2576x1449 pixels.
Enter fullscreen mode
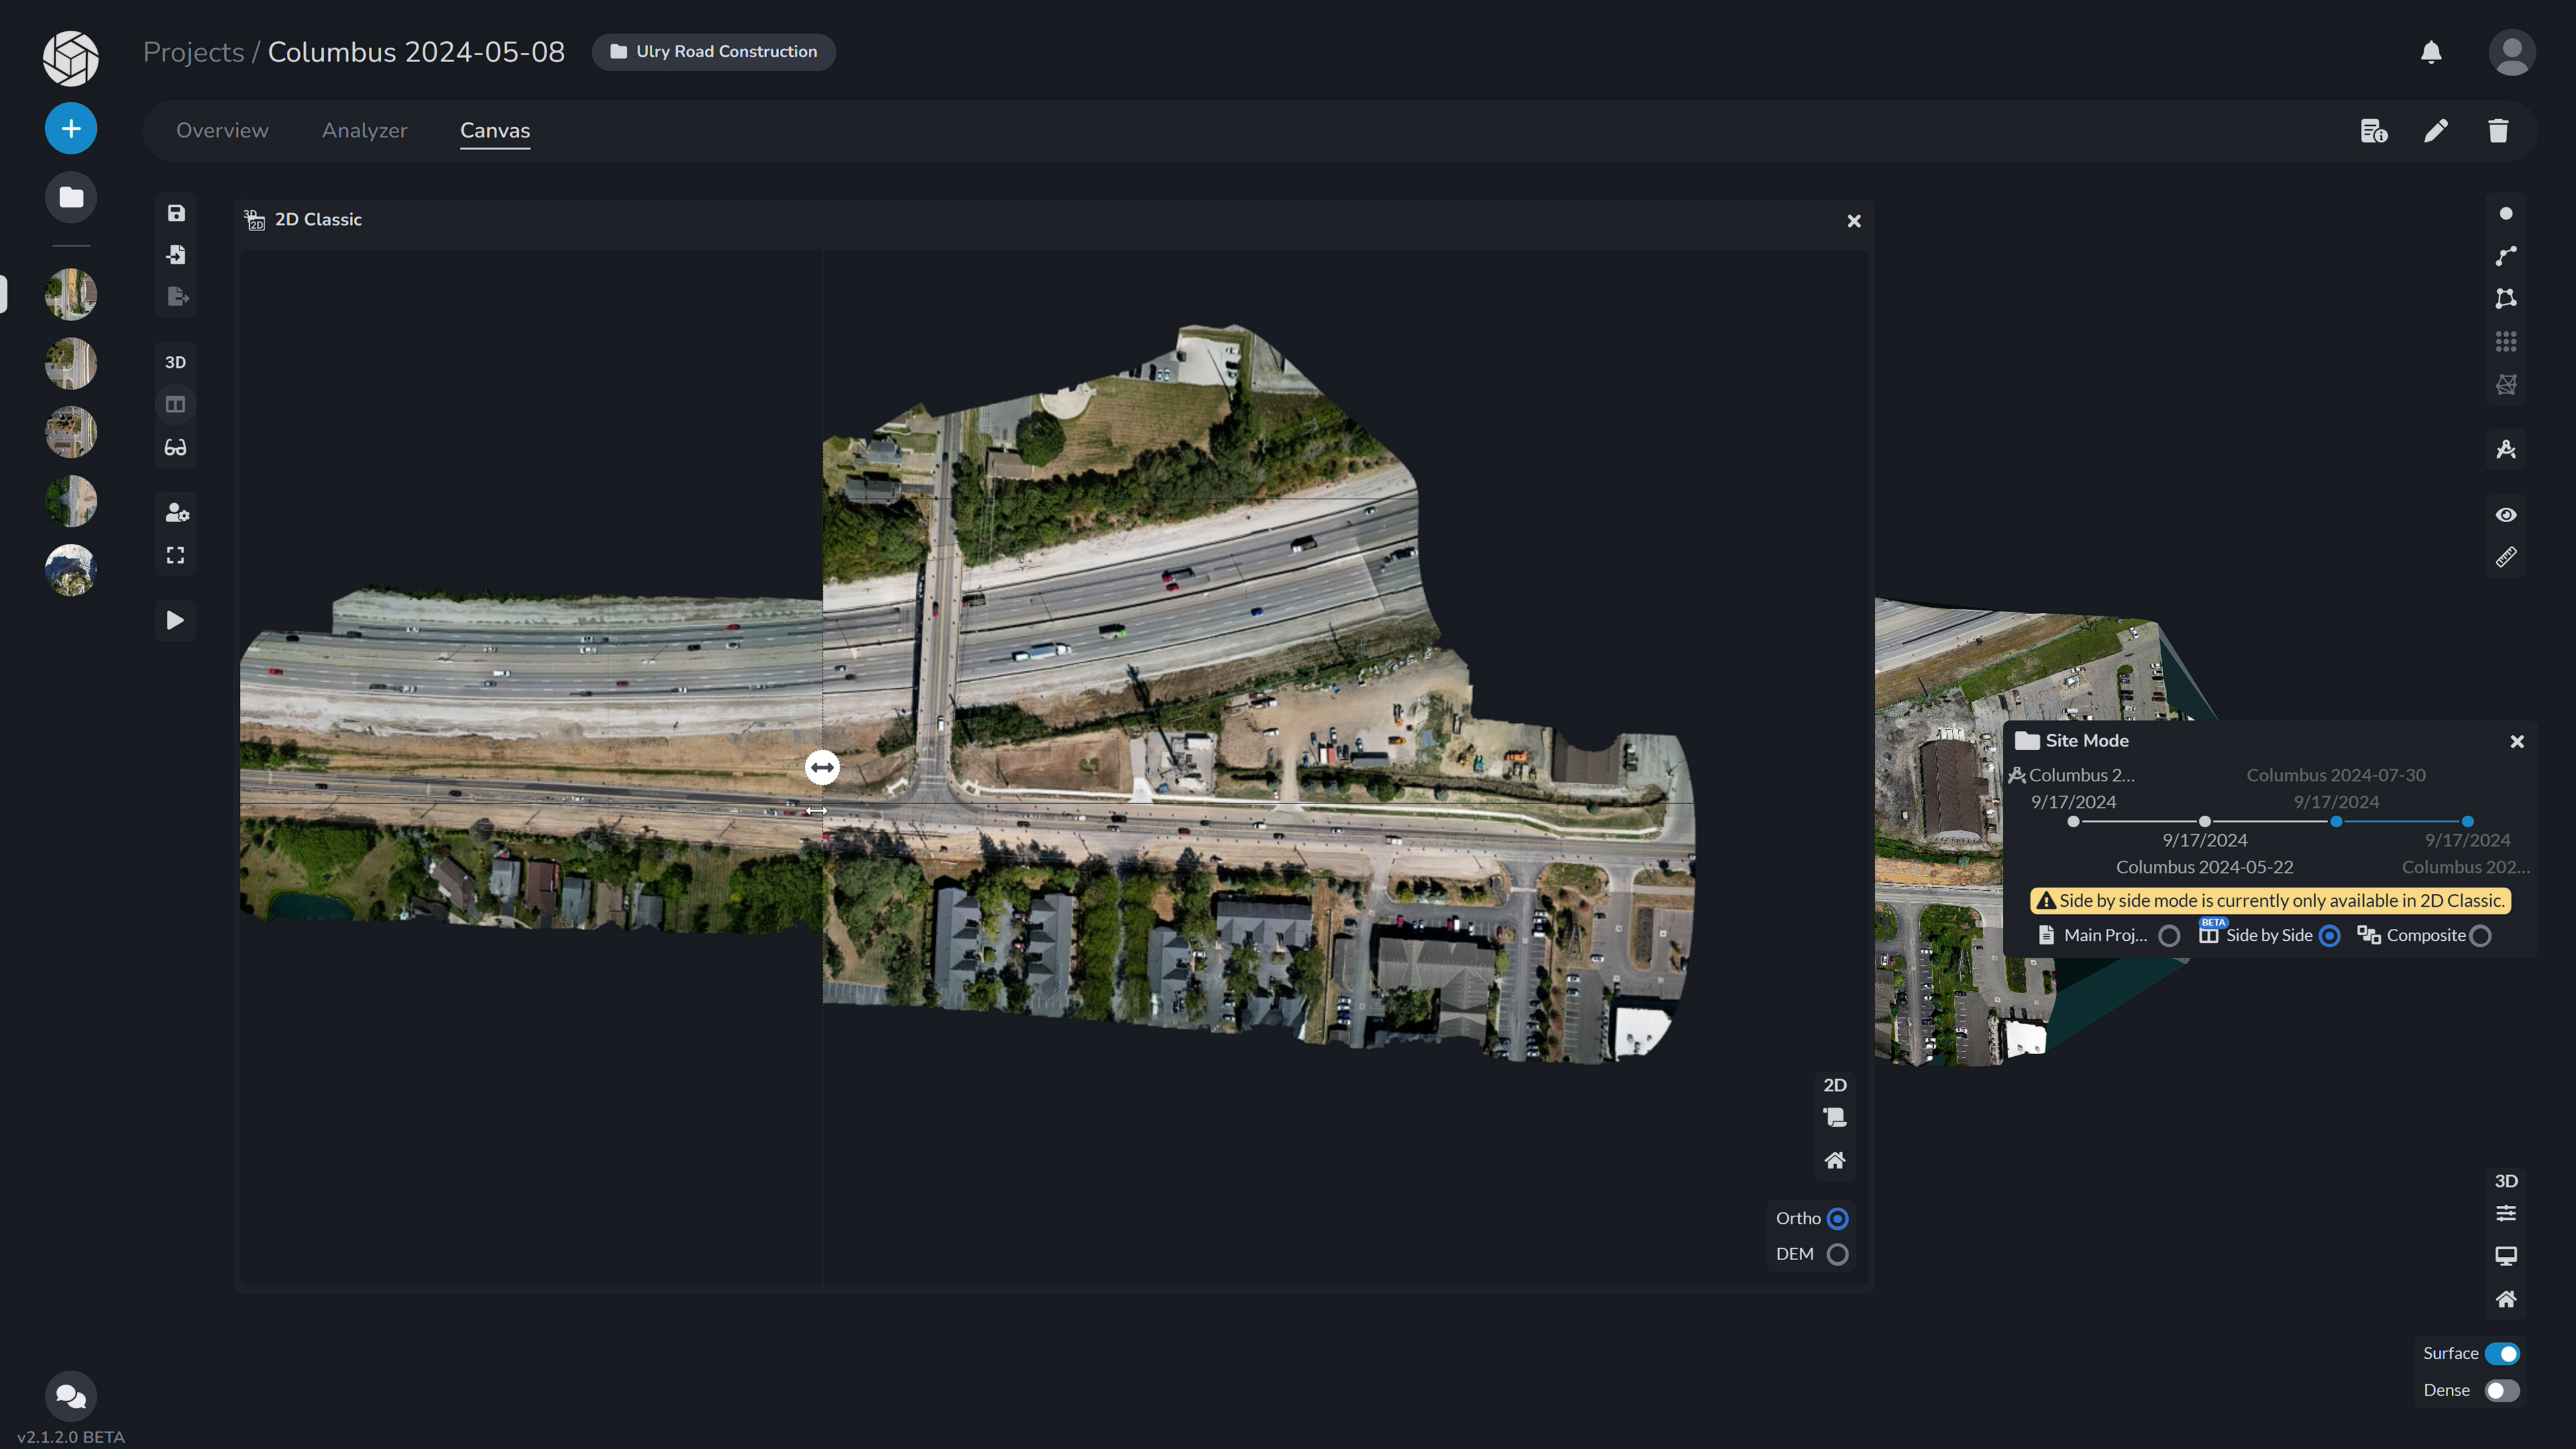click(x=175, y=555)
